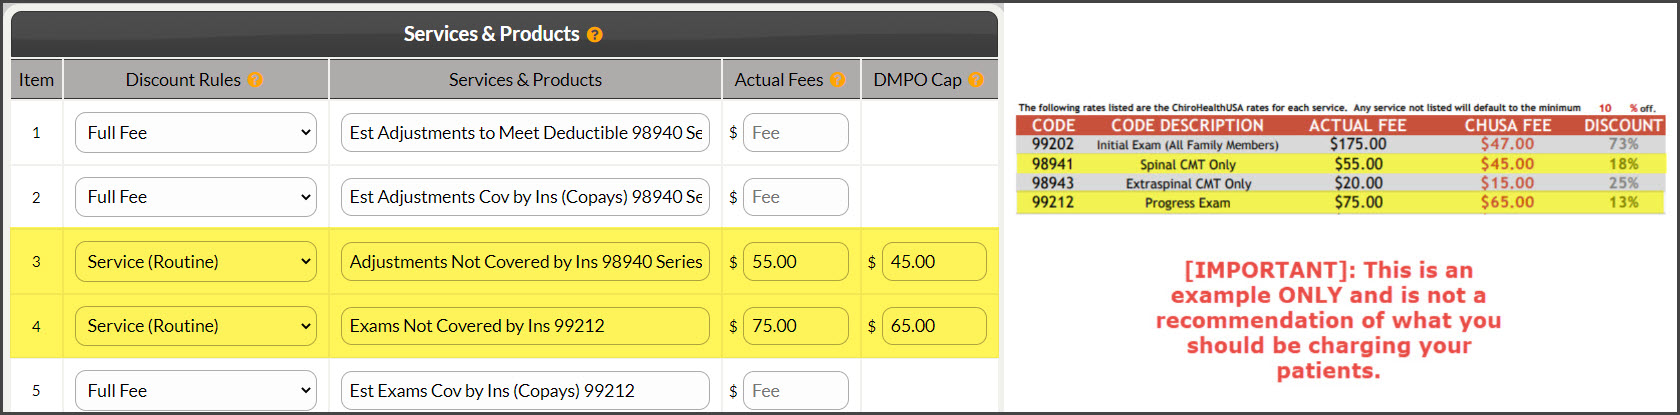Viewport: 1680px width, 415px height.
Task: Focus the 45.00 DMPO cap field
Action: (934, 262)
